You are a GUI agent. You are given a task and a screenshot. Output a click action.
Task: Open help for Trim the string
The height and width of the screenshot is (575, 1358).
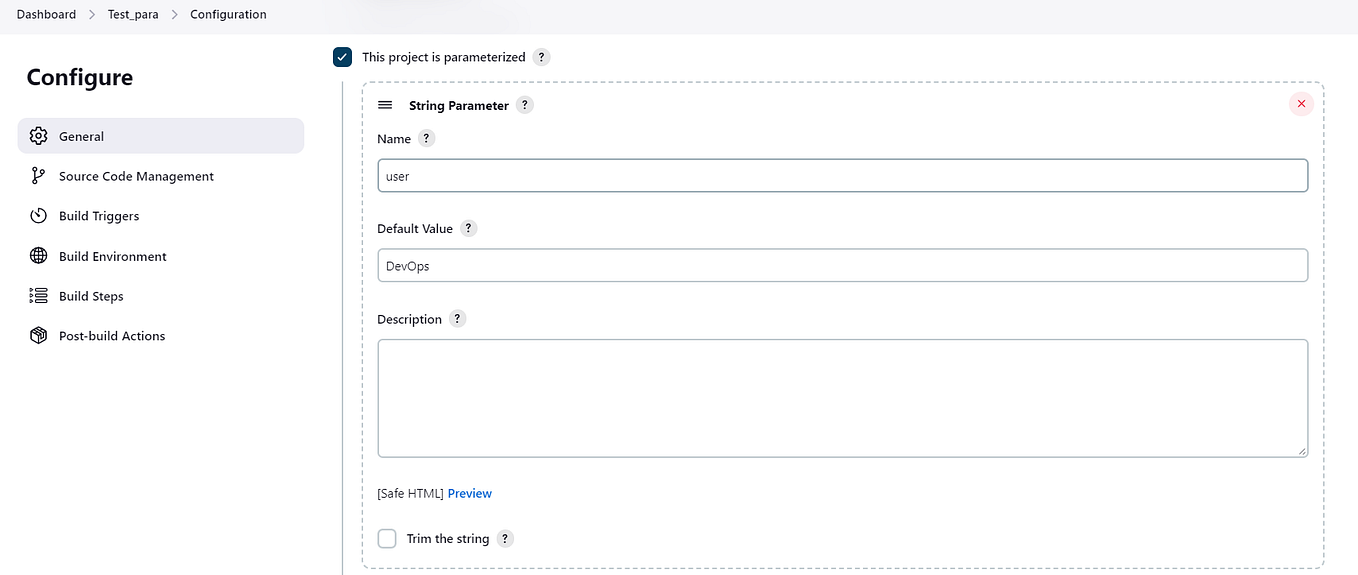point(505,539)
